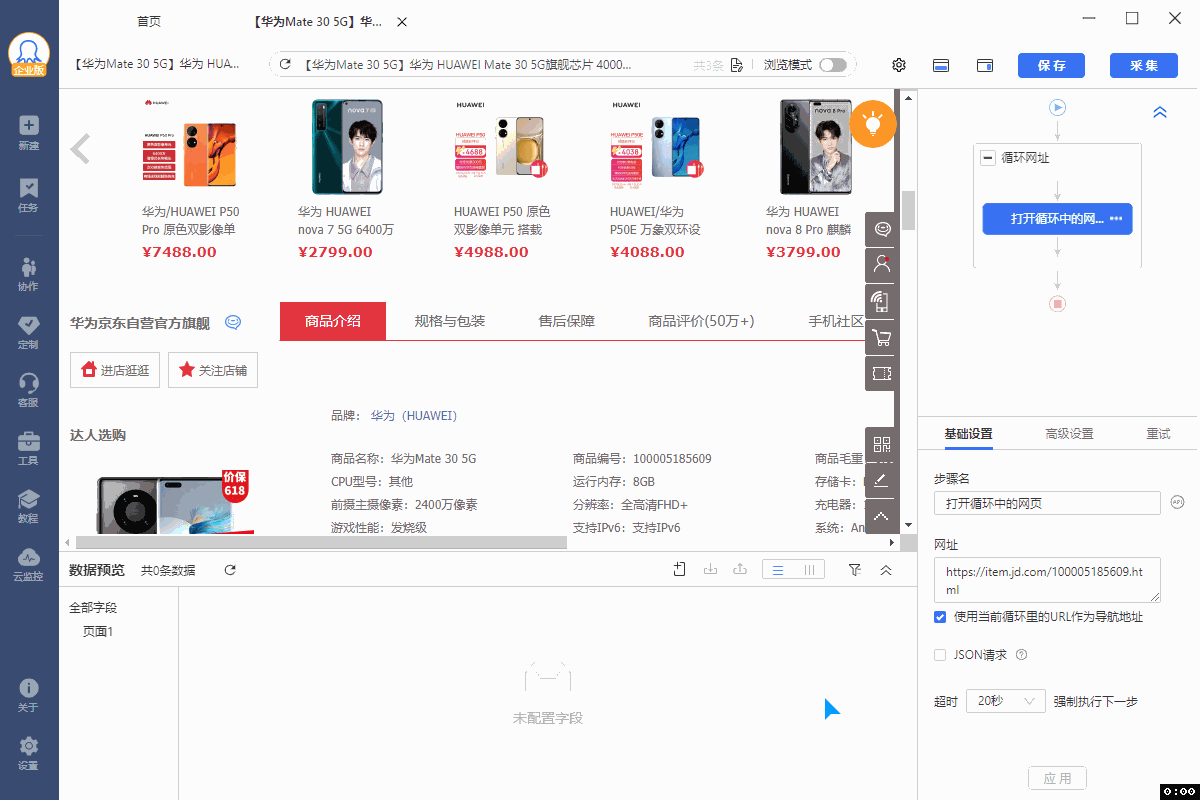This screenshot has width=1200, height=800.
Task: Switch to the 首页 home tab
Action: point(148,22)
